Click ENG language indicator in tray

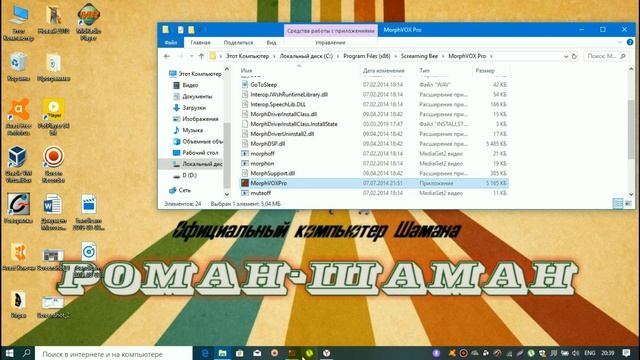point(590,353)
